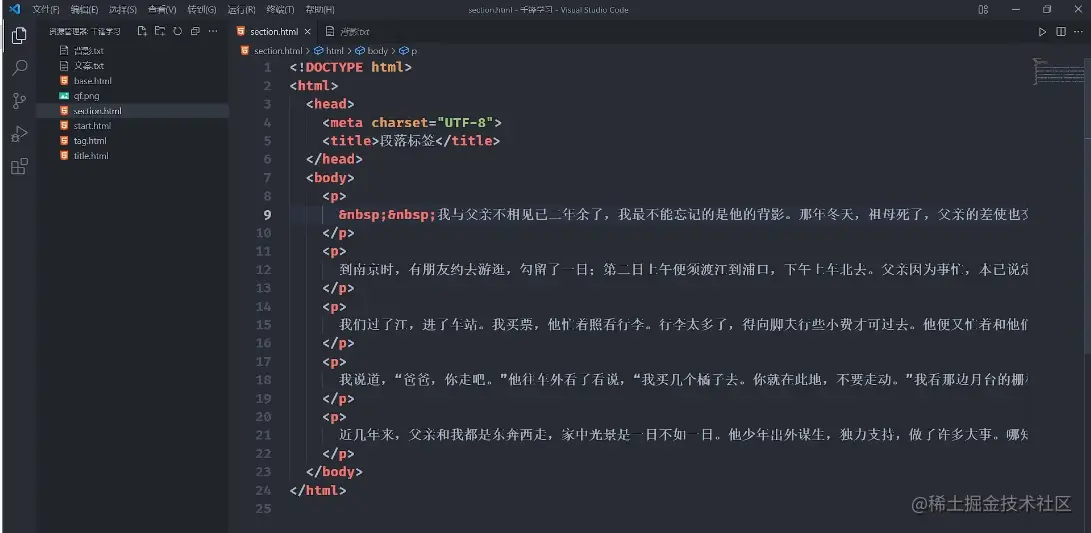Click the paragraph text starting 我说道
The image size is (1091, 533).
(683, 380)
